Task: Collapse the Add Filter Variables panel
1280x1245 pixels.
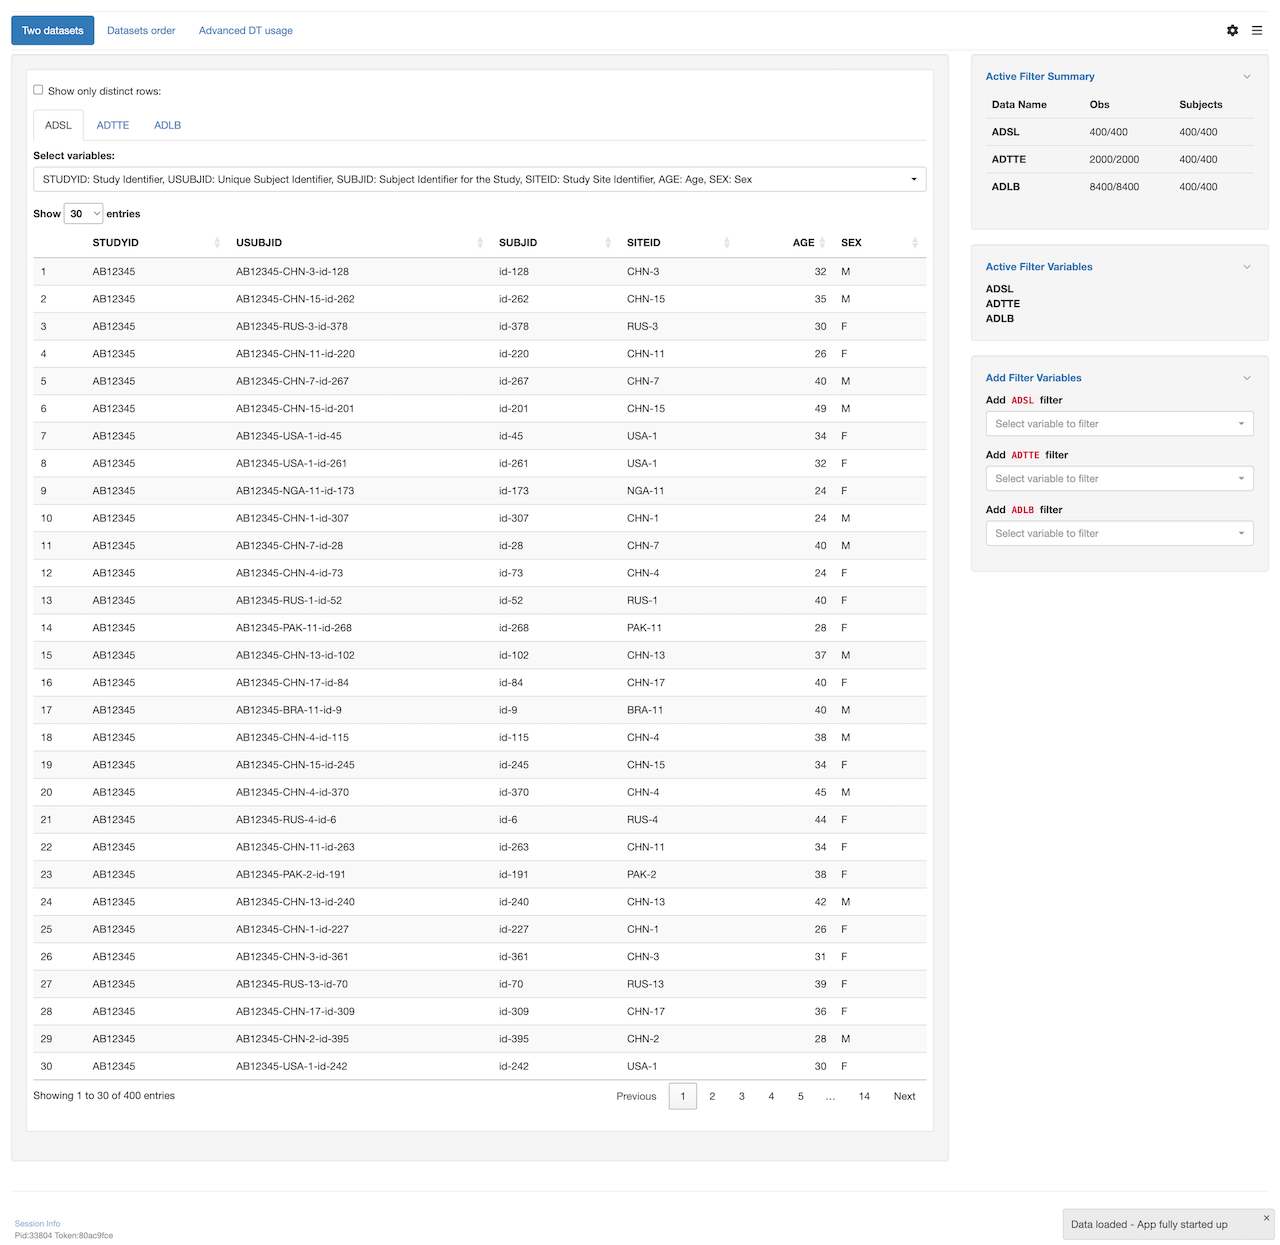Action: [x=1247, y=378]
